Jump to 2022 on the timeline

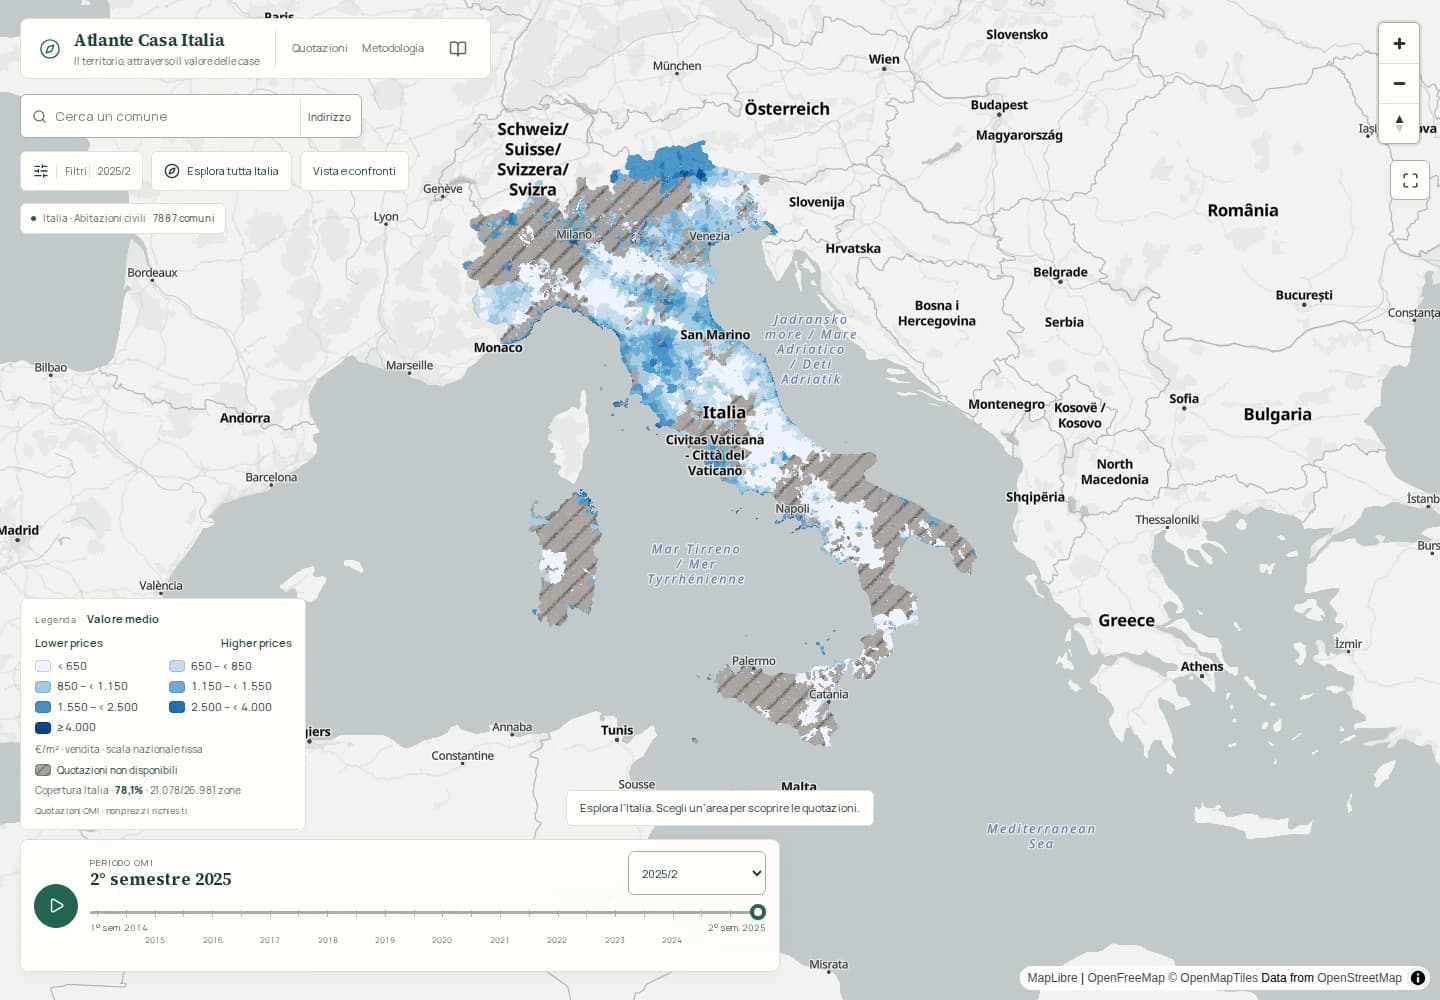point(557,940)
